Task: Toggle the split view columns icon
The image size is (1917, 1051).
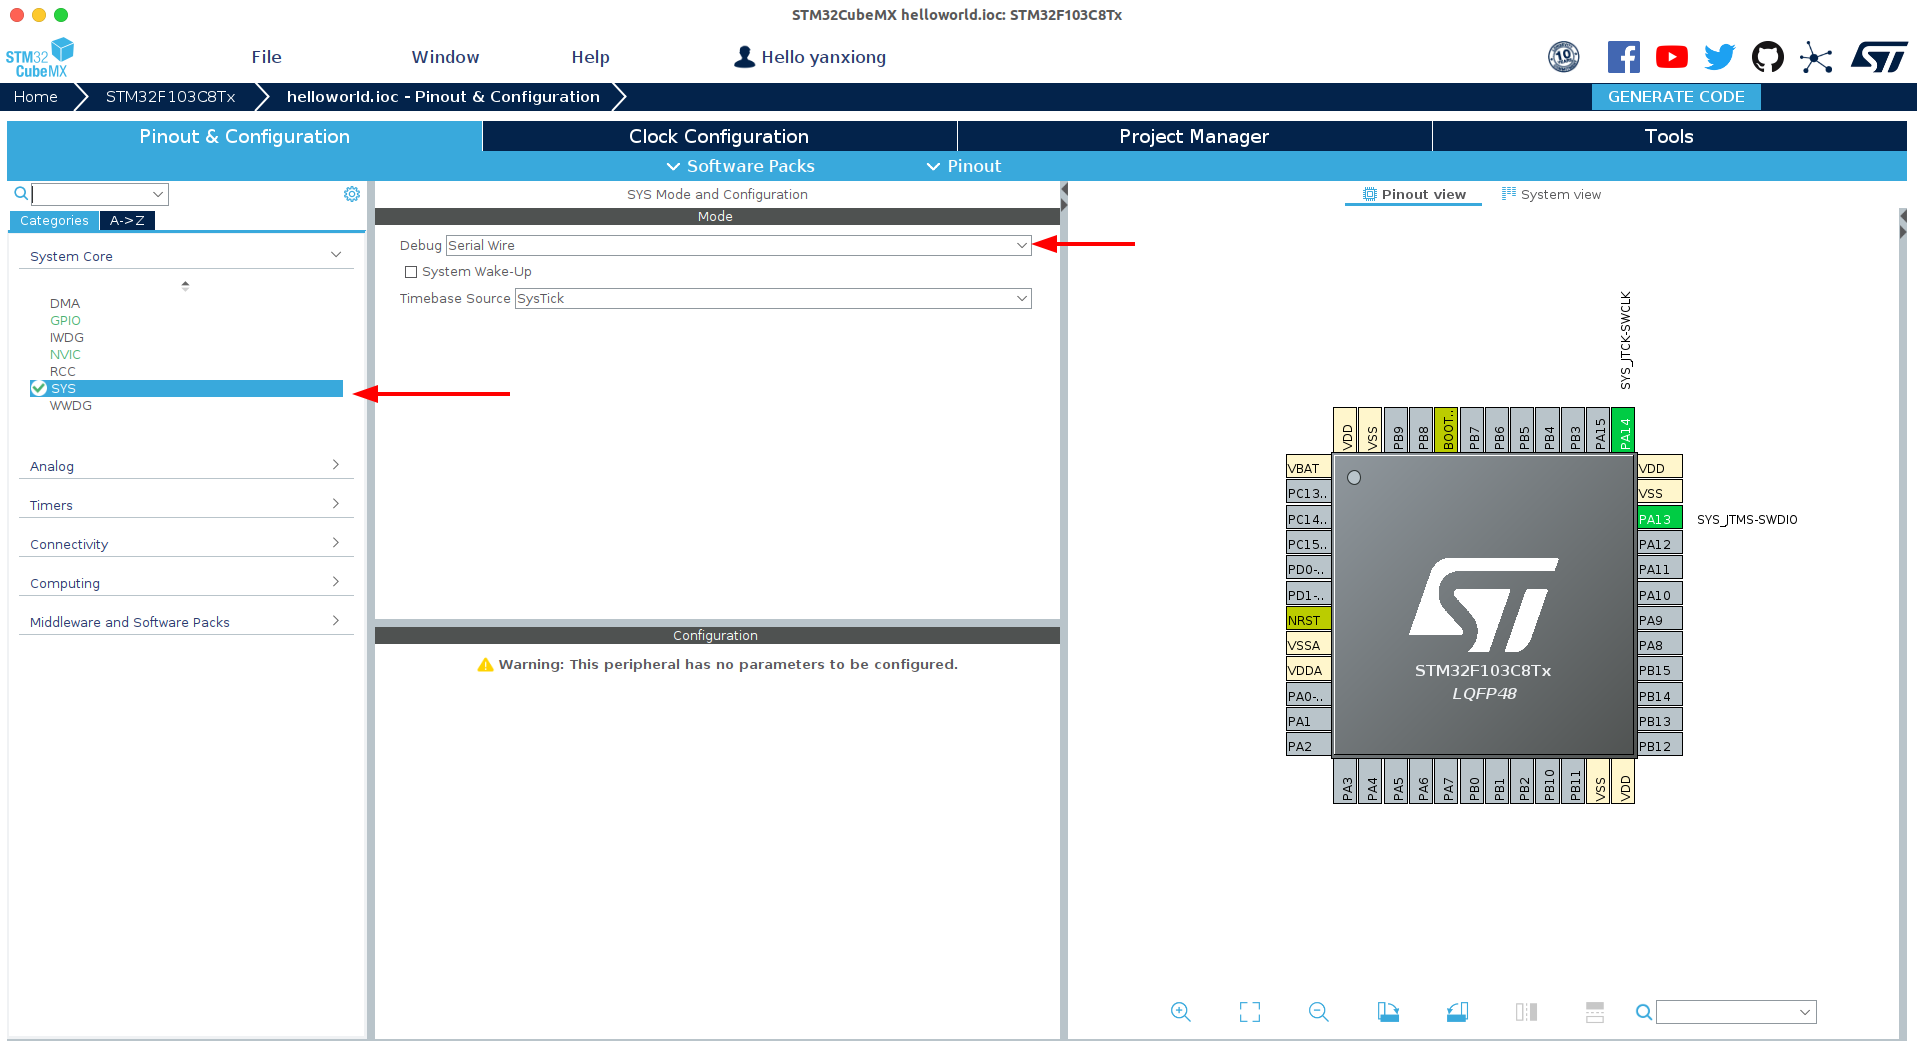Action: [x=1526, y=1012]
